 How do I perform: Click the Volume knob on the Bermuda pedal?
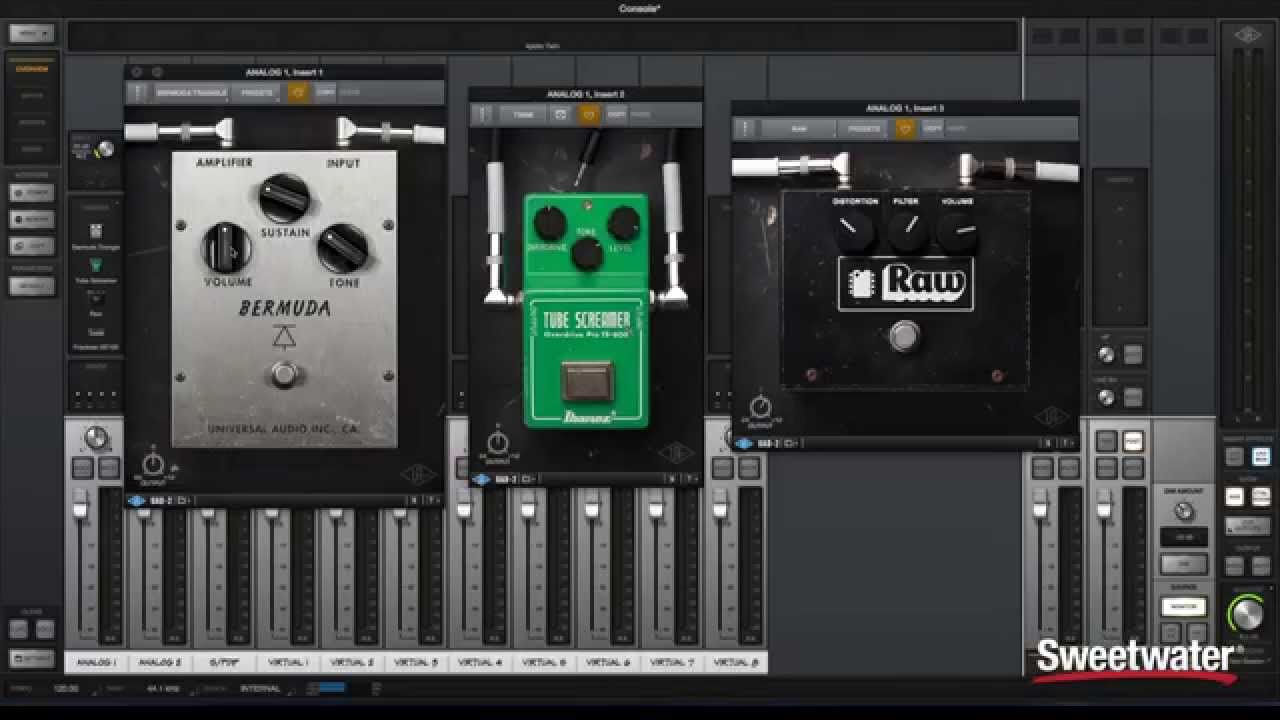[x=226, y=248]
